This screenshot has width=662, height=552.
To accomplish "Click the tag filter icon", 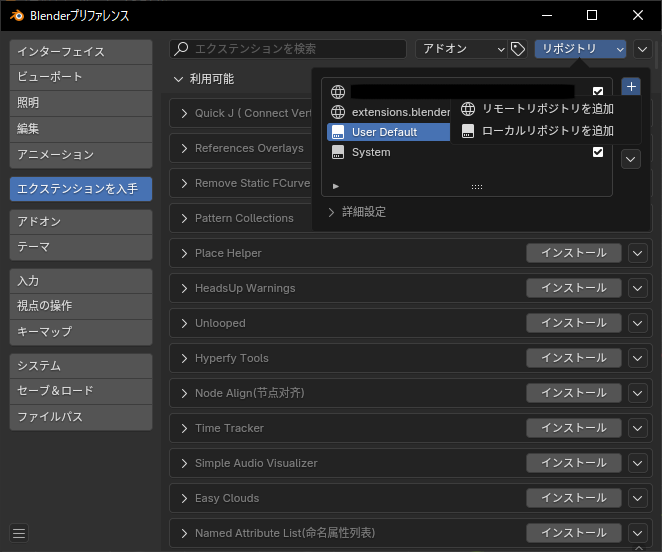I will (x=518, y=49).
